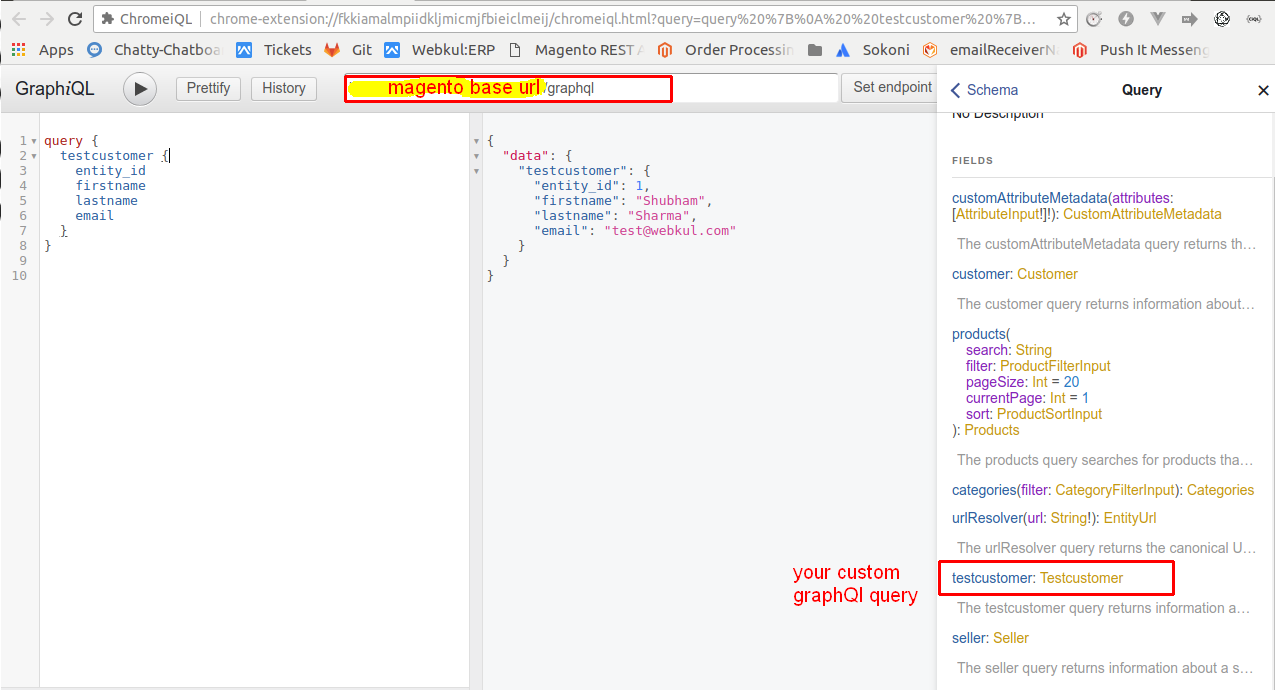Open the Vue devtools extension icon
This screenshot has width=1275, height=690.
[1157, 19]
